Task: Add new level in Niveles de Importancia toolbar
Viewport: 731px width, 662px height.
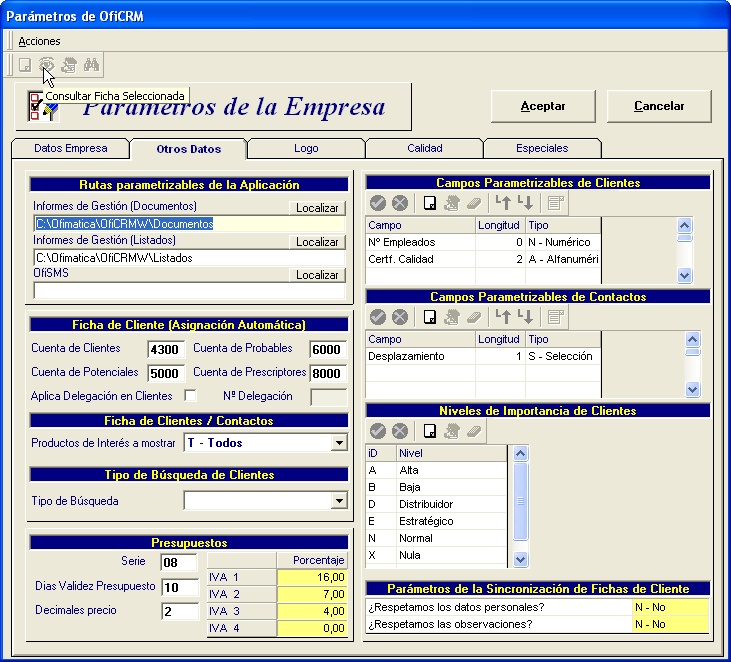Action: [x=430, y=431]
